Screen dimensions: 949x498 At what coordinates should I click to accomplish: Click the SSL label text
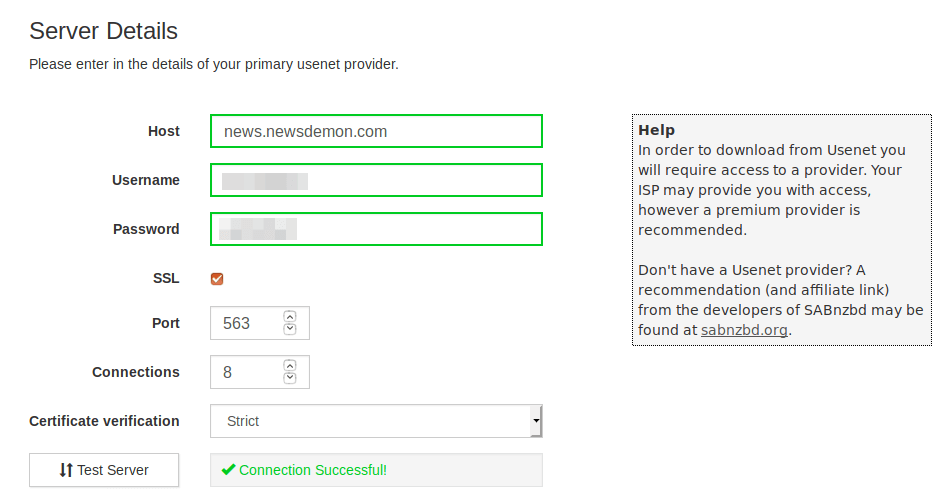[165, 278]
